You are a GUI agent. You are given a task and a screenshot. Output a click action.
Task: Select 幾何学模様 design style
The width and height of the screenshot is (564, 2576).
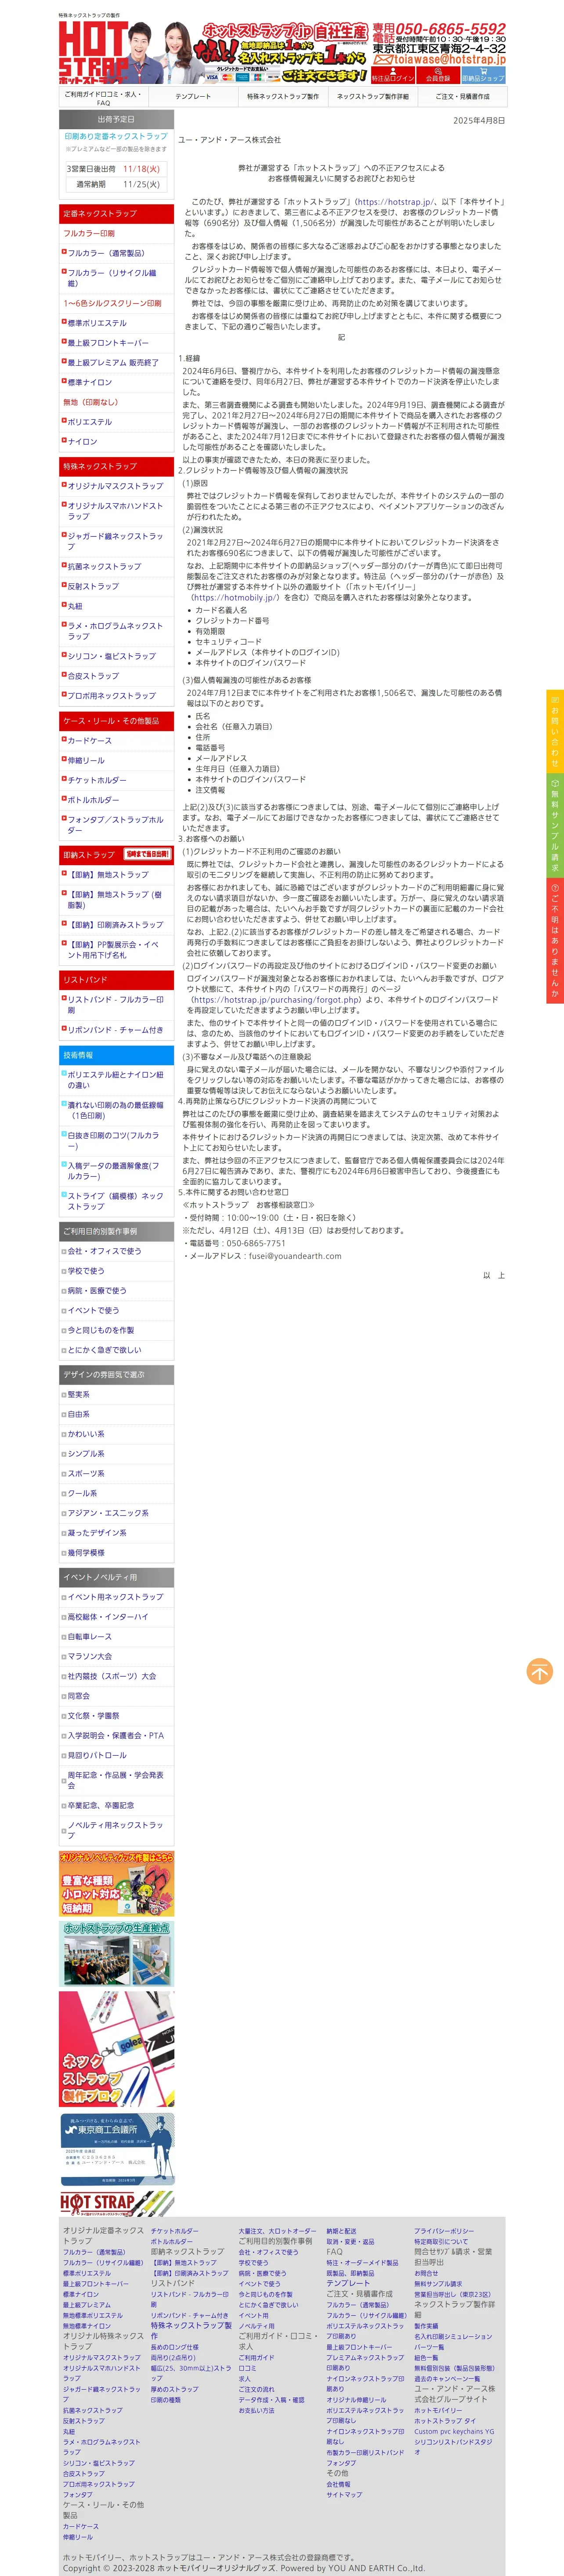click(x=85, y=1553)
